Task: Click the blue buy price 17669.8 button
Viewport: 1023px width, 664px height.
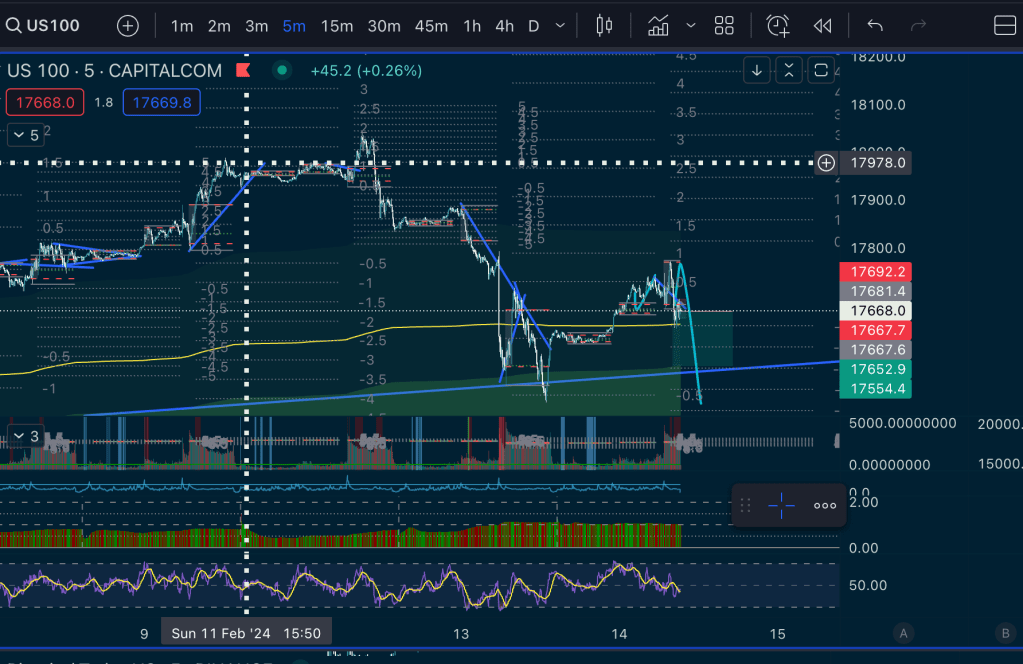Action: tap(161, 102)
